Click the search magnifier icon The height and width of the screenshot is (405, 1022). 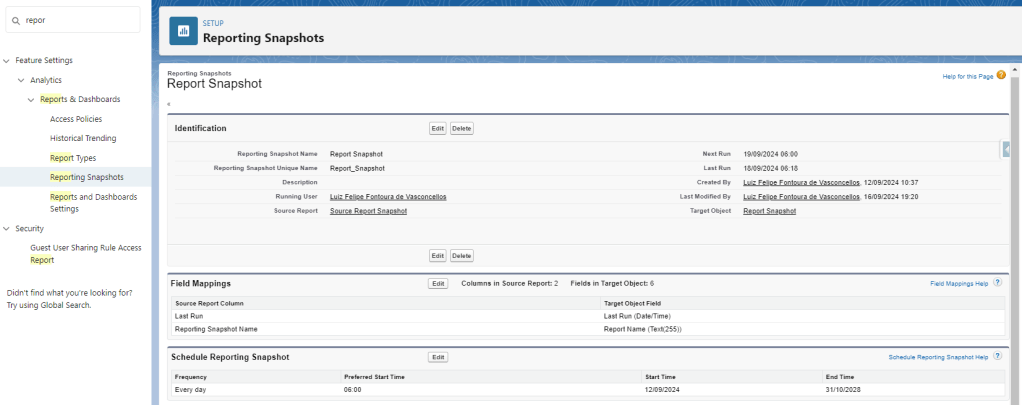click(16, 19)
